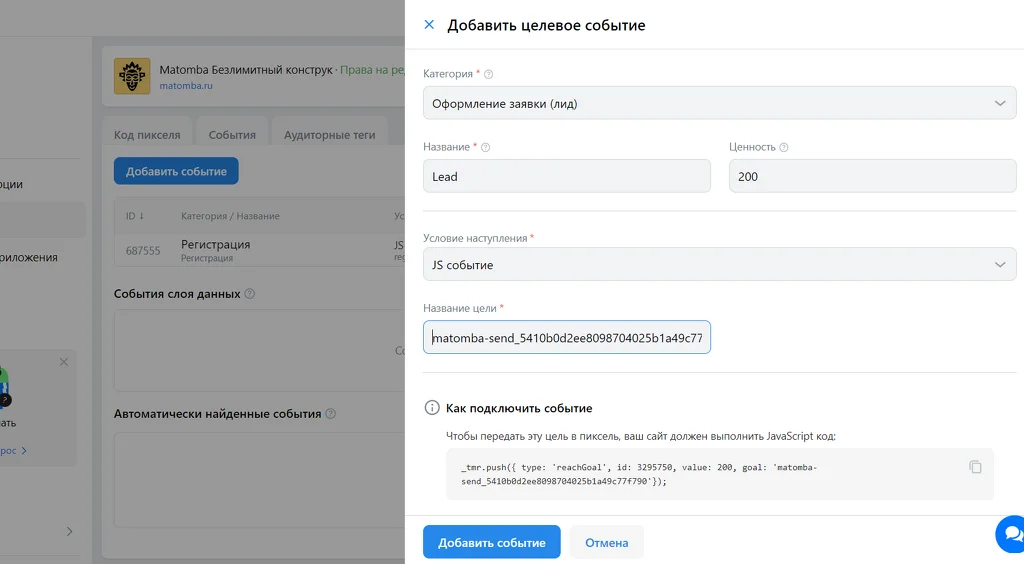Switch to the Аудиторные теги tab
1024x564 pixels.
point(329,134)
